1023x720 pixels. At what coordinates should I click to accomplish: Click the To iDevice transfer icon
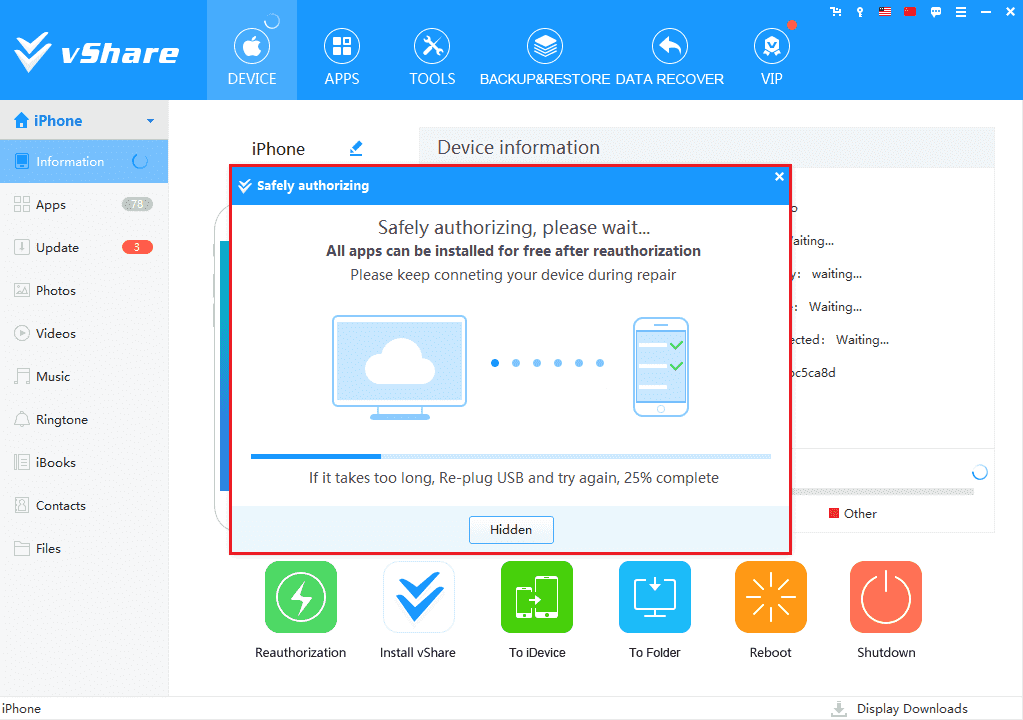[x=537, y=597]
